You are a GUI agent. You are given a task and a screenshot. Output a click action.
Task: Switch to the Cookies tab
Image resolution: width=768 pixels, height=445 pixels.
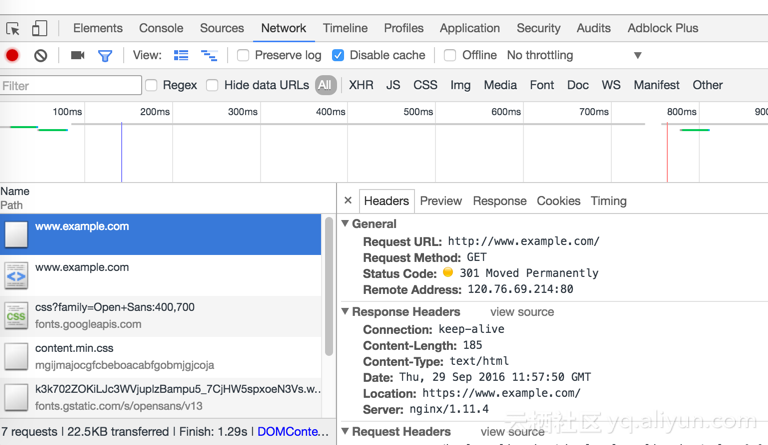(558, 201)
